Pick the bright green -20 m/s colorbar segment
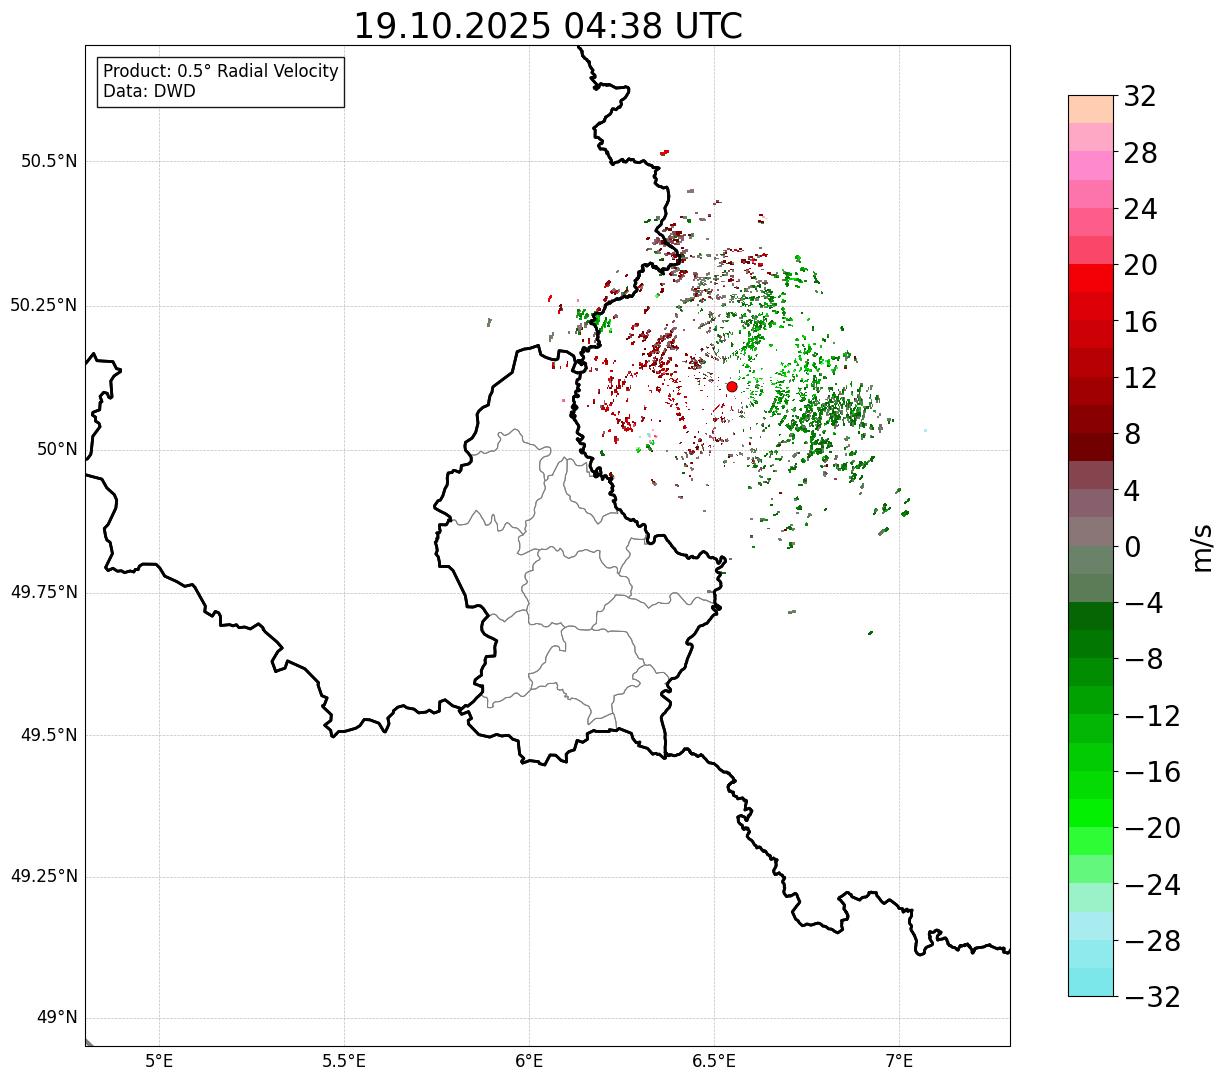 pos(1091,813)
